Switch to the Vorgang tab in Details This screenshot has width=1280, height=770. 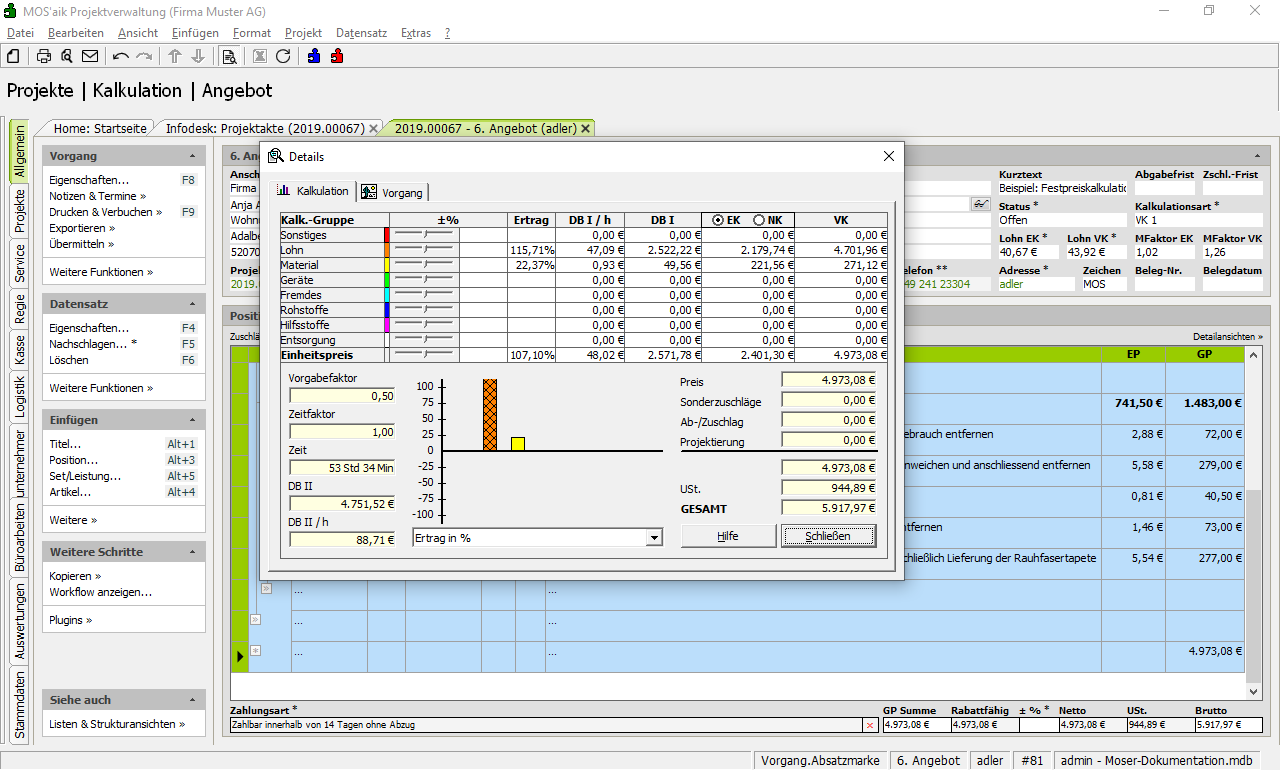click(x=392, y=192)
